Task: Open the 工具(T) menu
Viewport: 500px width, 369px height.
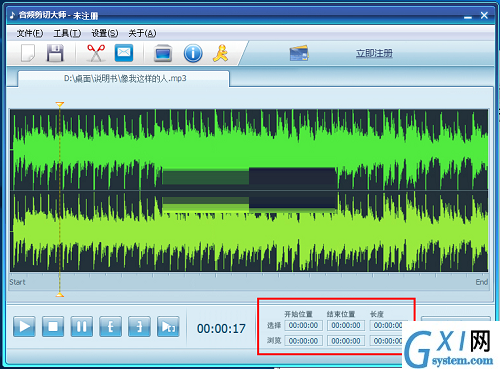Action: click(67, 33)
